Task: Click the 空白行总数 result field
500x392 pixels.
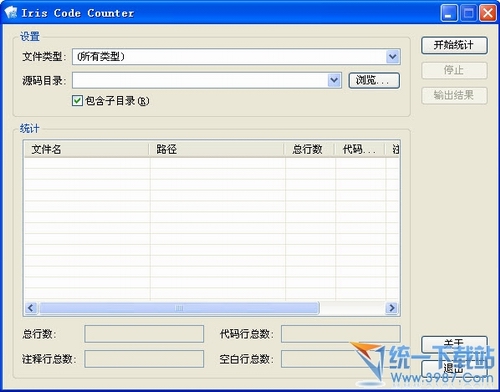Action: tap(341, 359)
